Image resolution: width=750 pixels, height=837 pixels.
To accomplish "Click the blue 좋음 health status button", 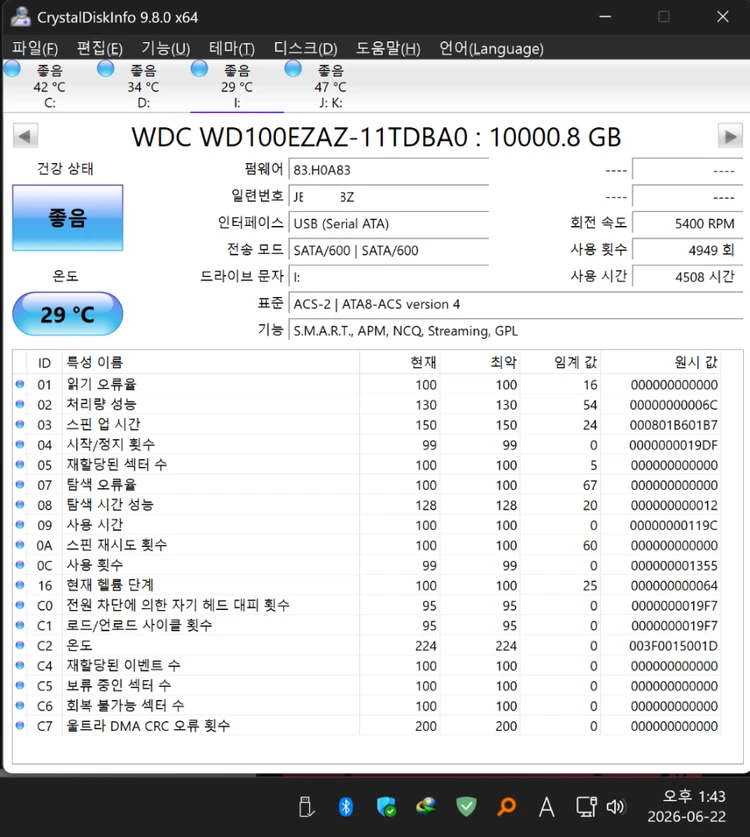I will (x=68, y=218).
